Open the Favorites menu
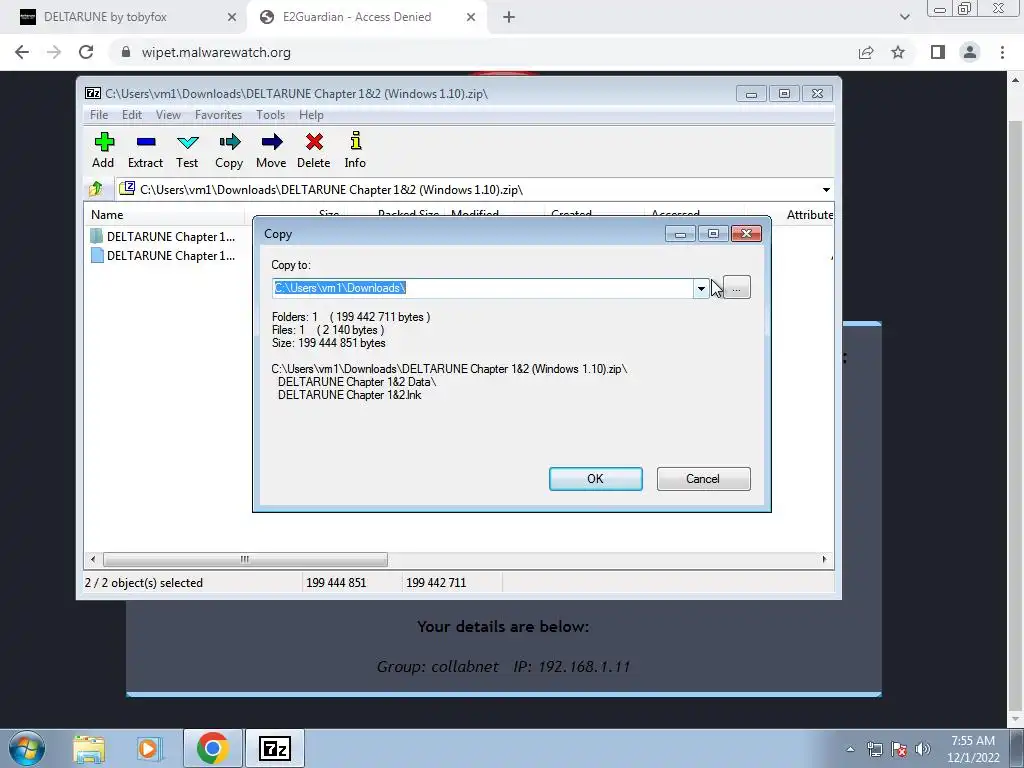 pyautogui.click(x=218, y=115)
